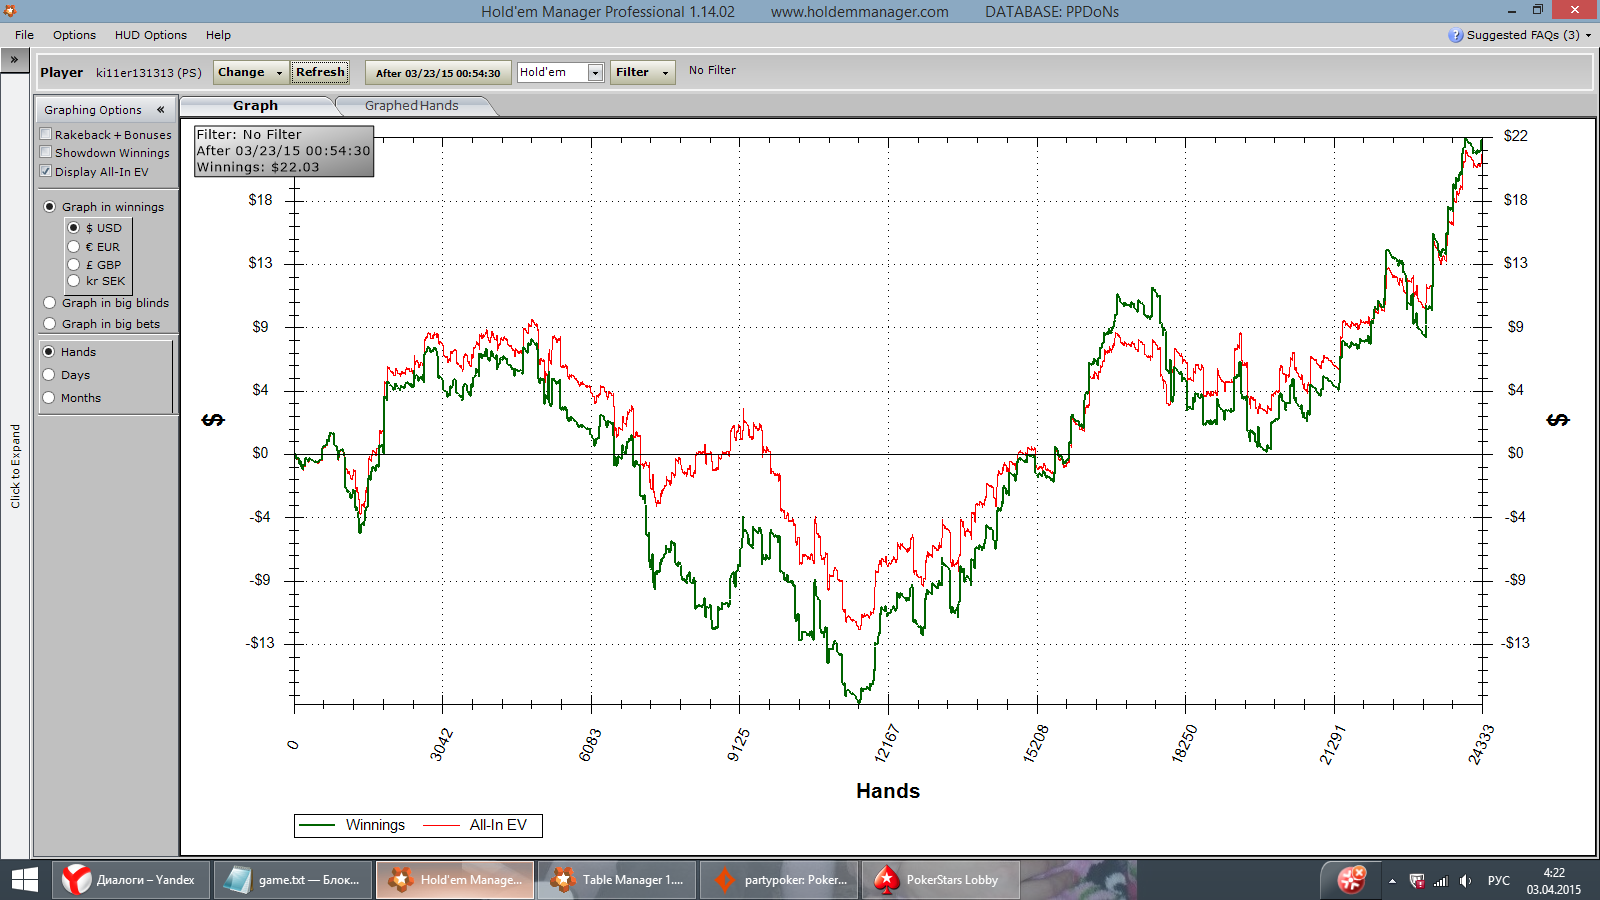1600x900 pixels.
Task: Switch to the Graphed Hands tab
Action: coord(411,106)
